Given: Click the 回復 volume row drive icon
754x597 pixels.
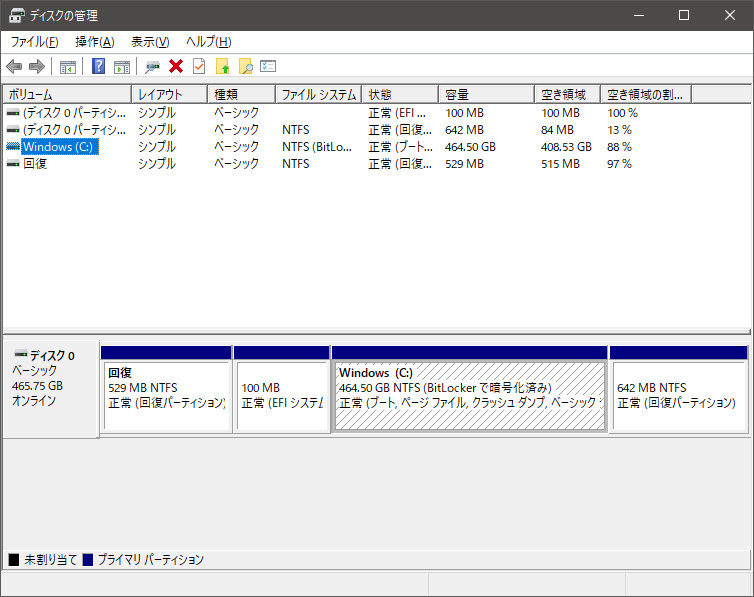Looking at the screenshot, I should [13, 164].
